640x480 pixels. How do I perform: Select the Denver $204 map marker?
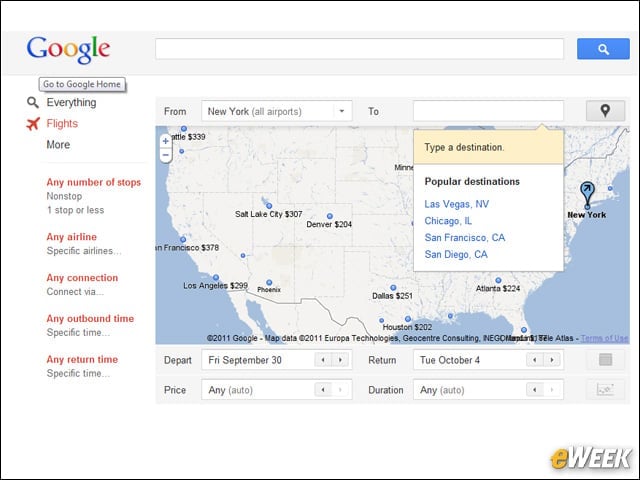(329, 216)
